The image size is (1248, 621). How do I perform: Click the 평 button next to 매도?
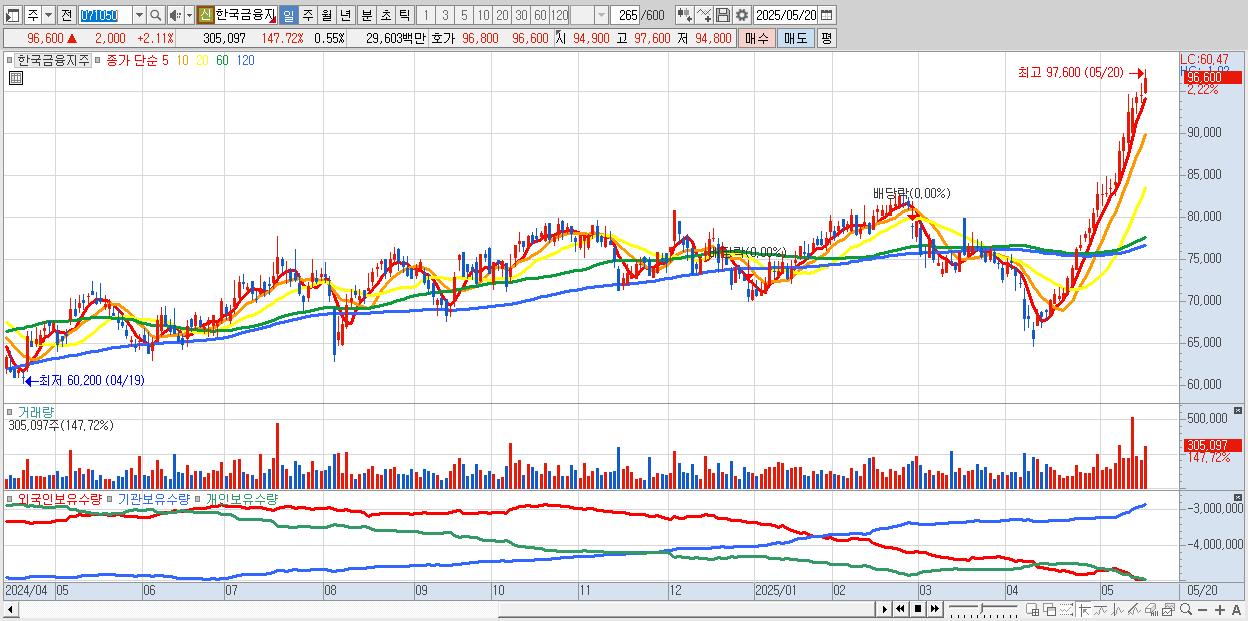pyautogui.click(x=826, y=38)
